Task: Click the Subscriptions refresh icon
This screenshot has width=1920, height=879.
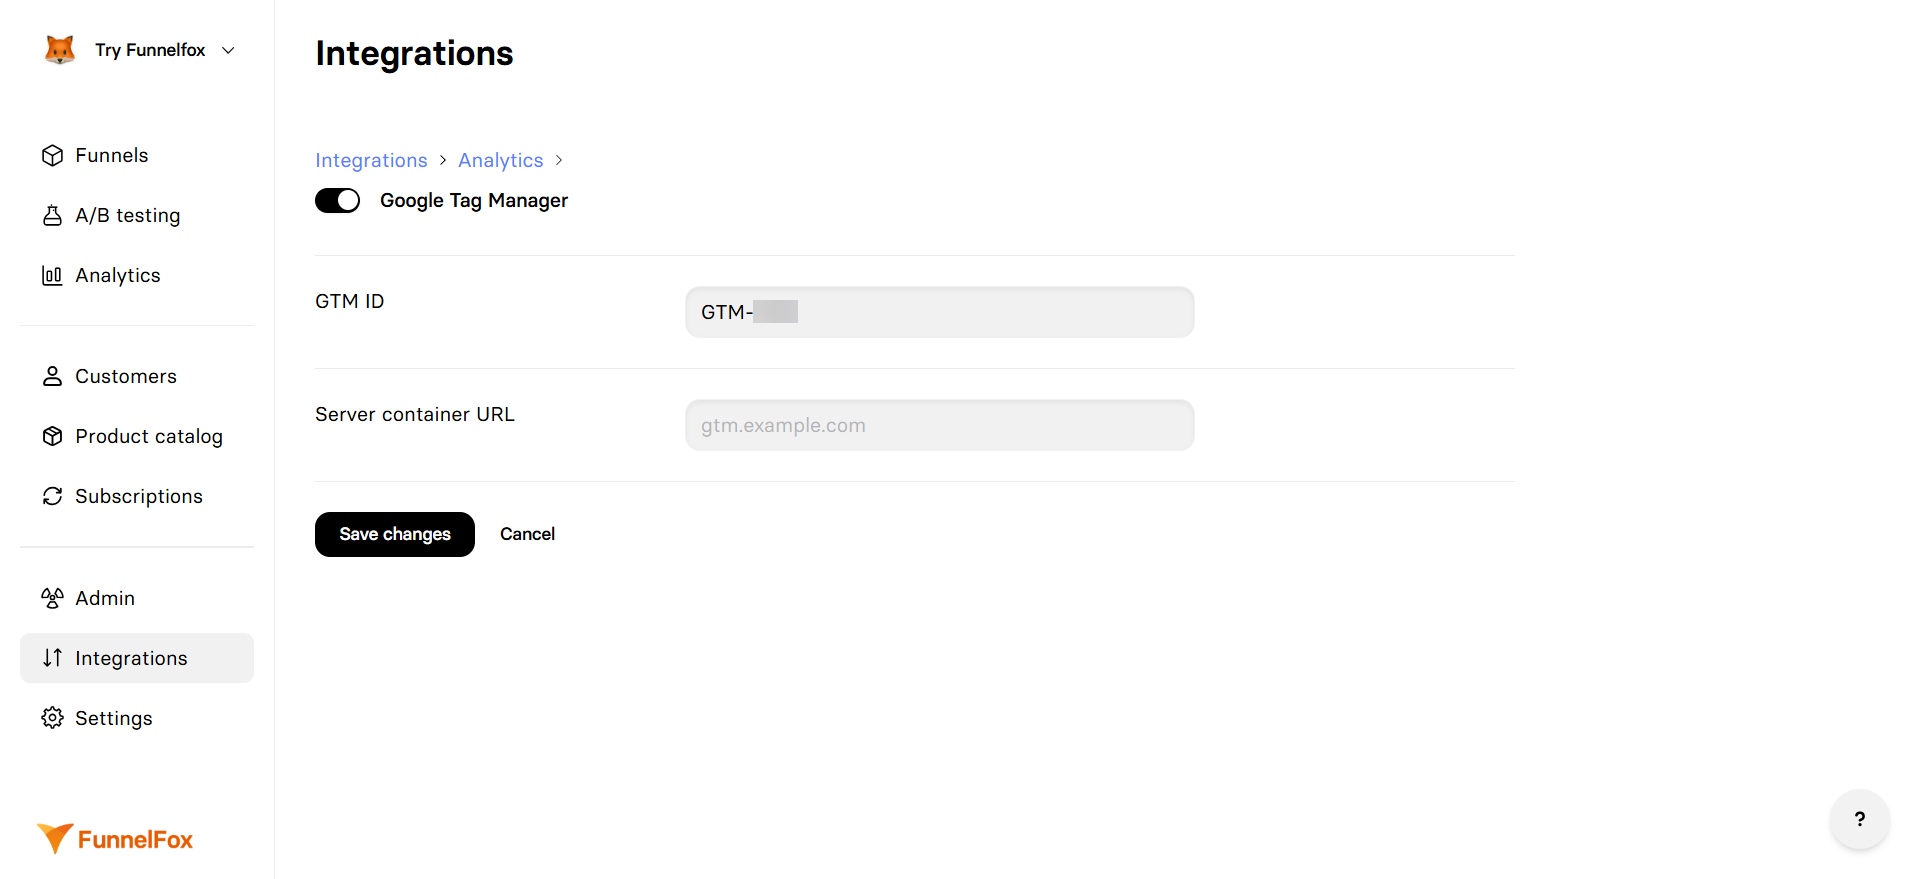Action: 52,496
